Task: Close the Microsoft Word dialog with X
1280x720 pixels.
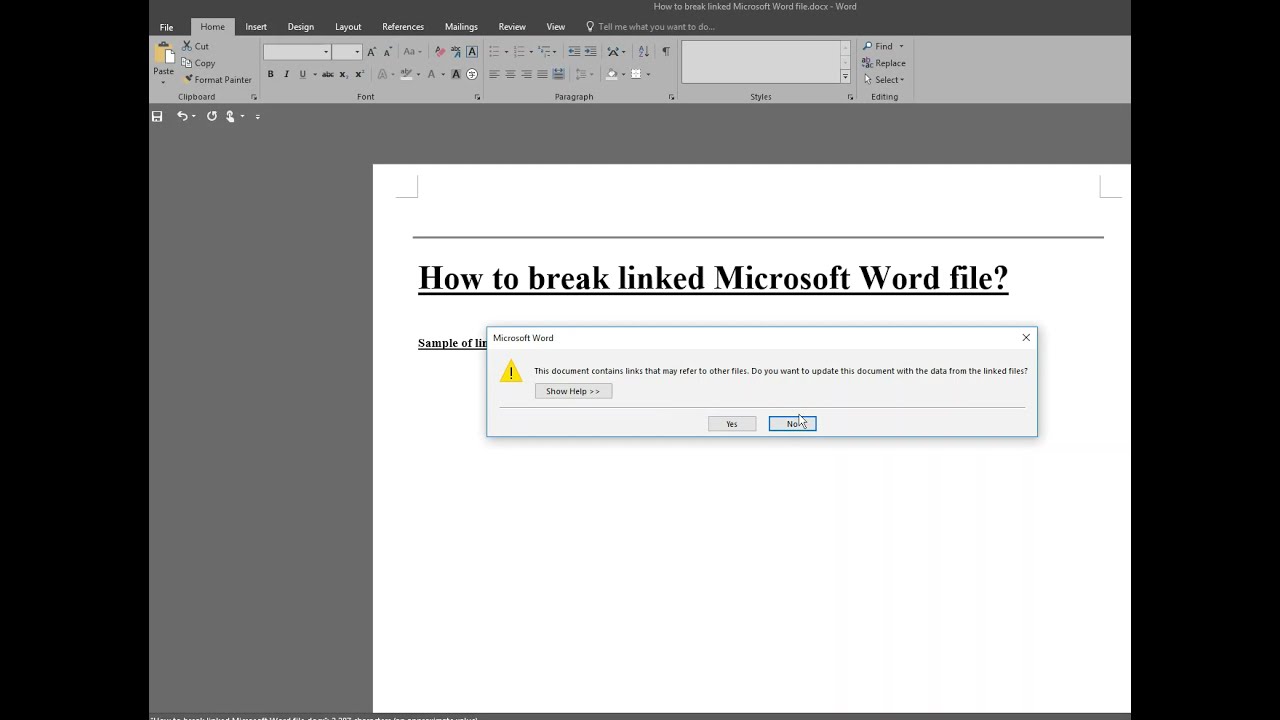Action: click(x=1026, y=338)
